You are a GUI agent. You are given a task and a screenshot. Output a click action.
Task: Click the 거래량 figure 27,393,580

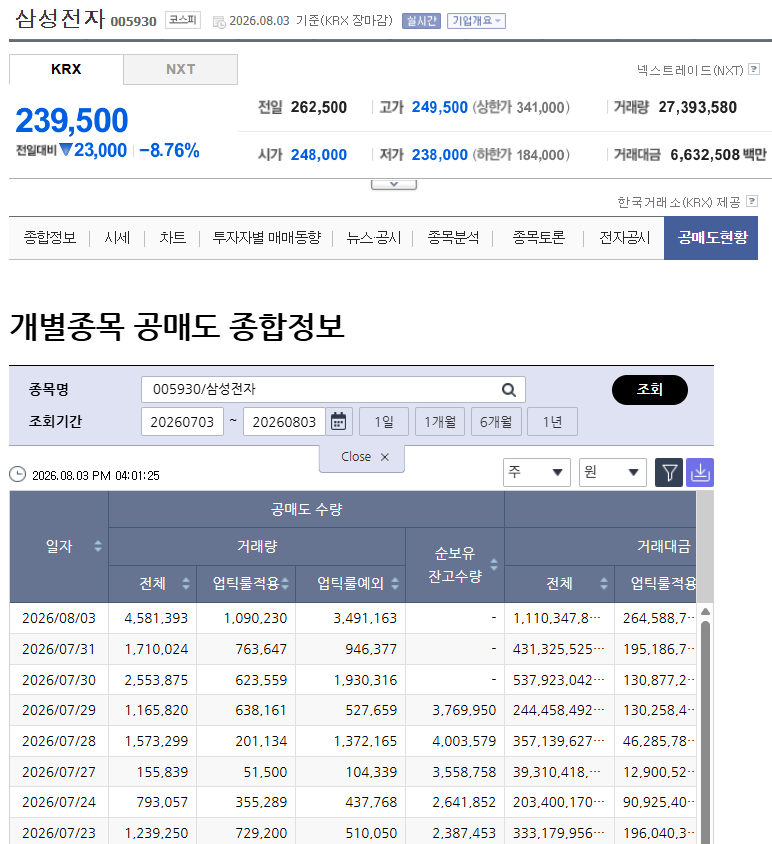pos(697,107)
